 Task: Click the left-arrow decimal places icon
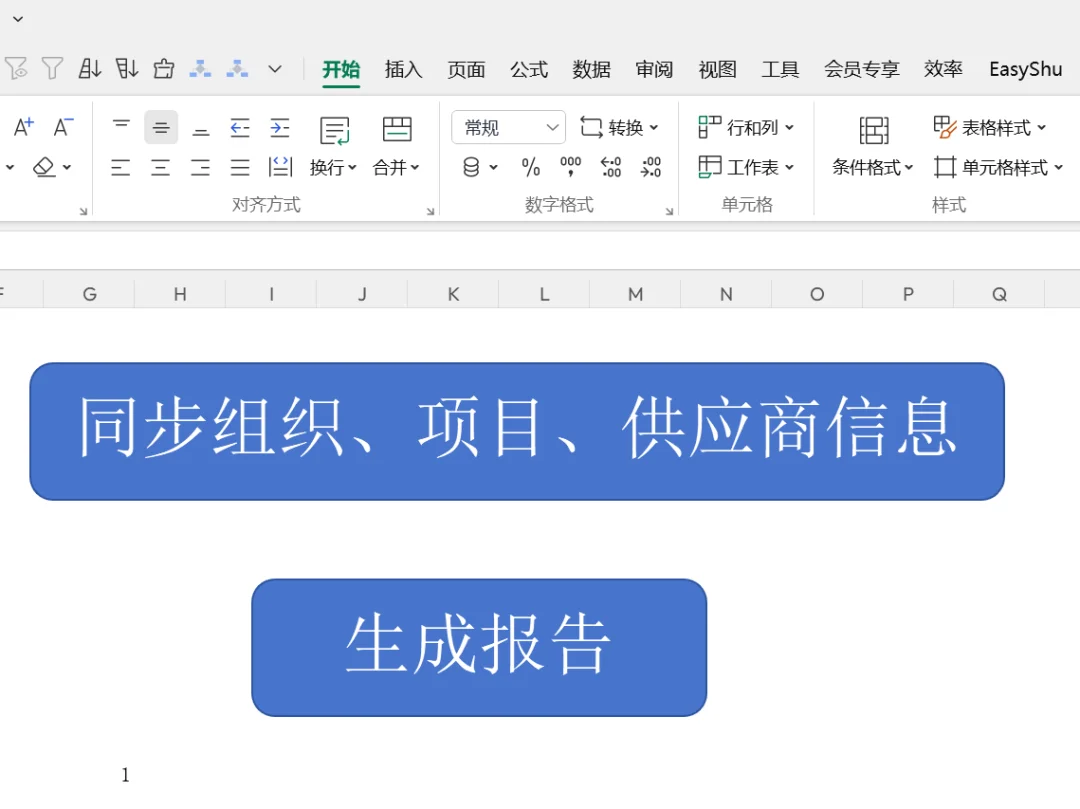(610, 167)
